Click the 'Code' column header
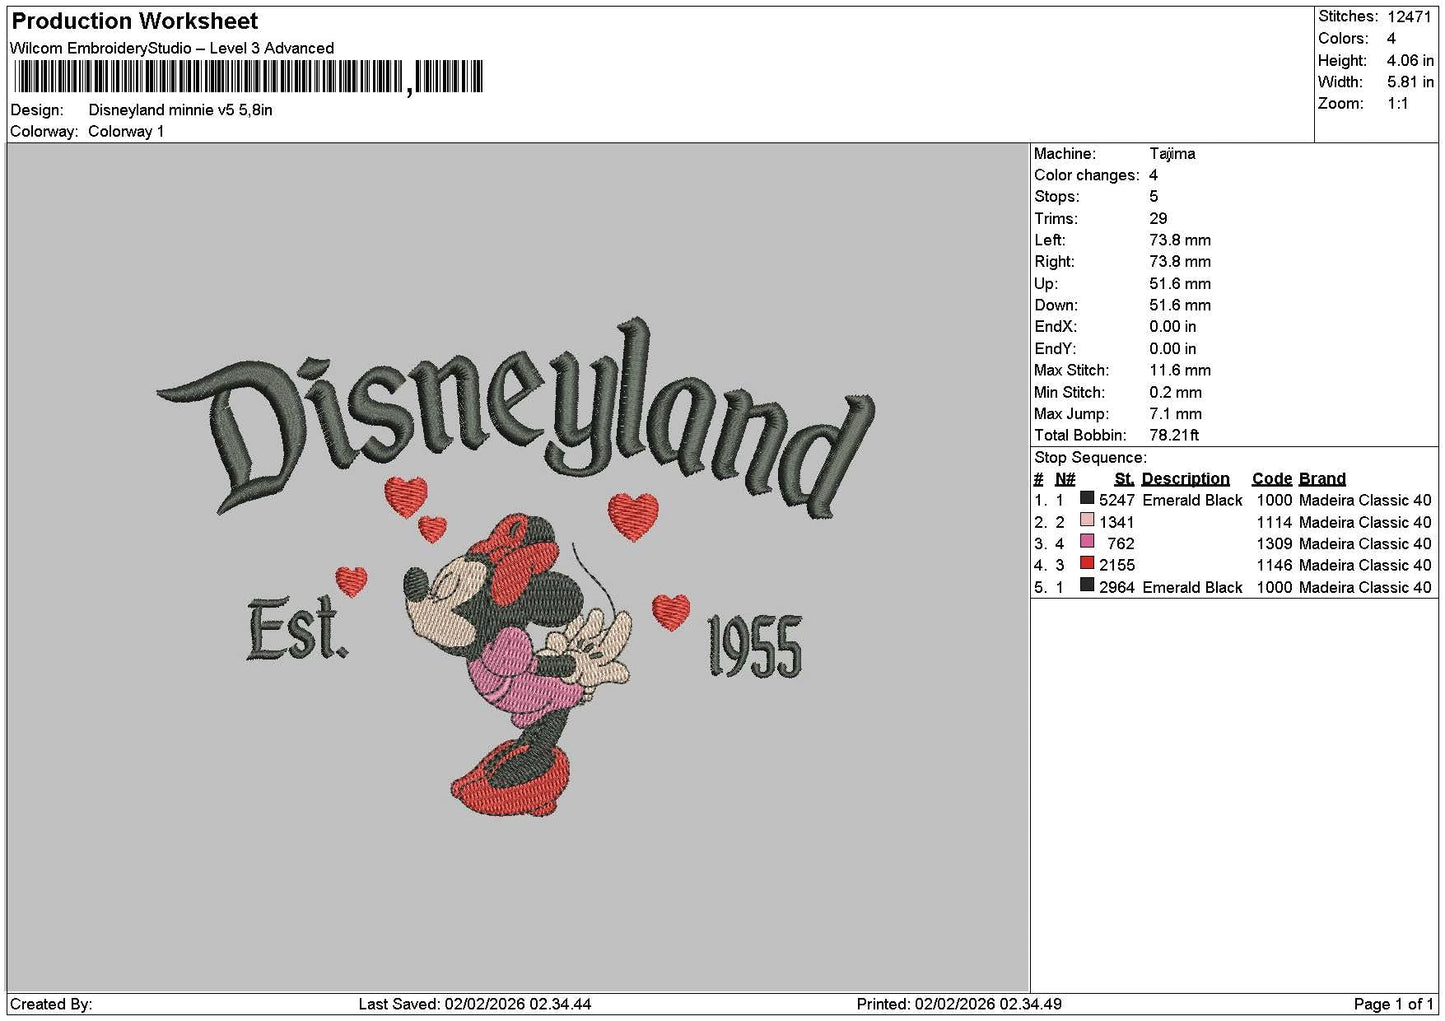1445x1021 pixels. (x=1271, y=479)
